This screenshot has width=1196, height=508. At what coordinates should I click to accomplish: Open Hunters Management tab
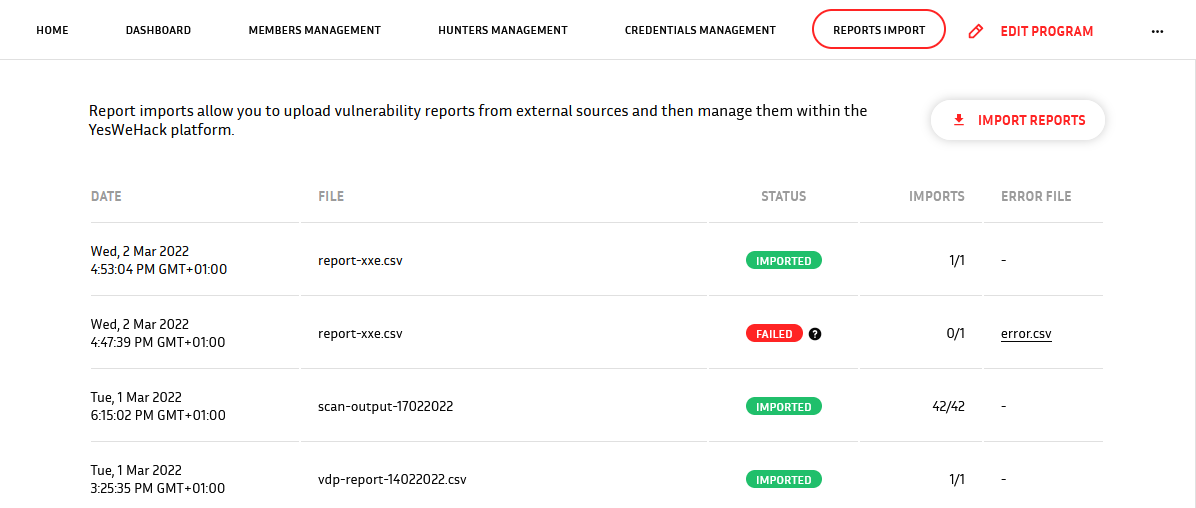point(503,31)
